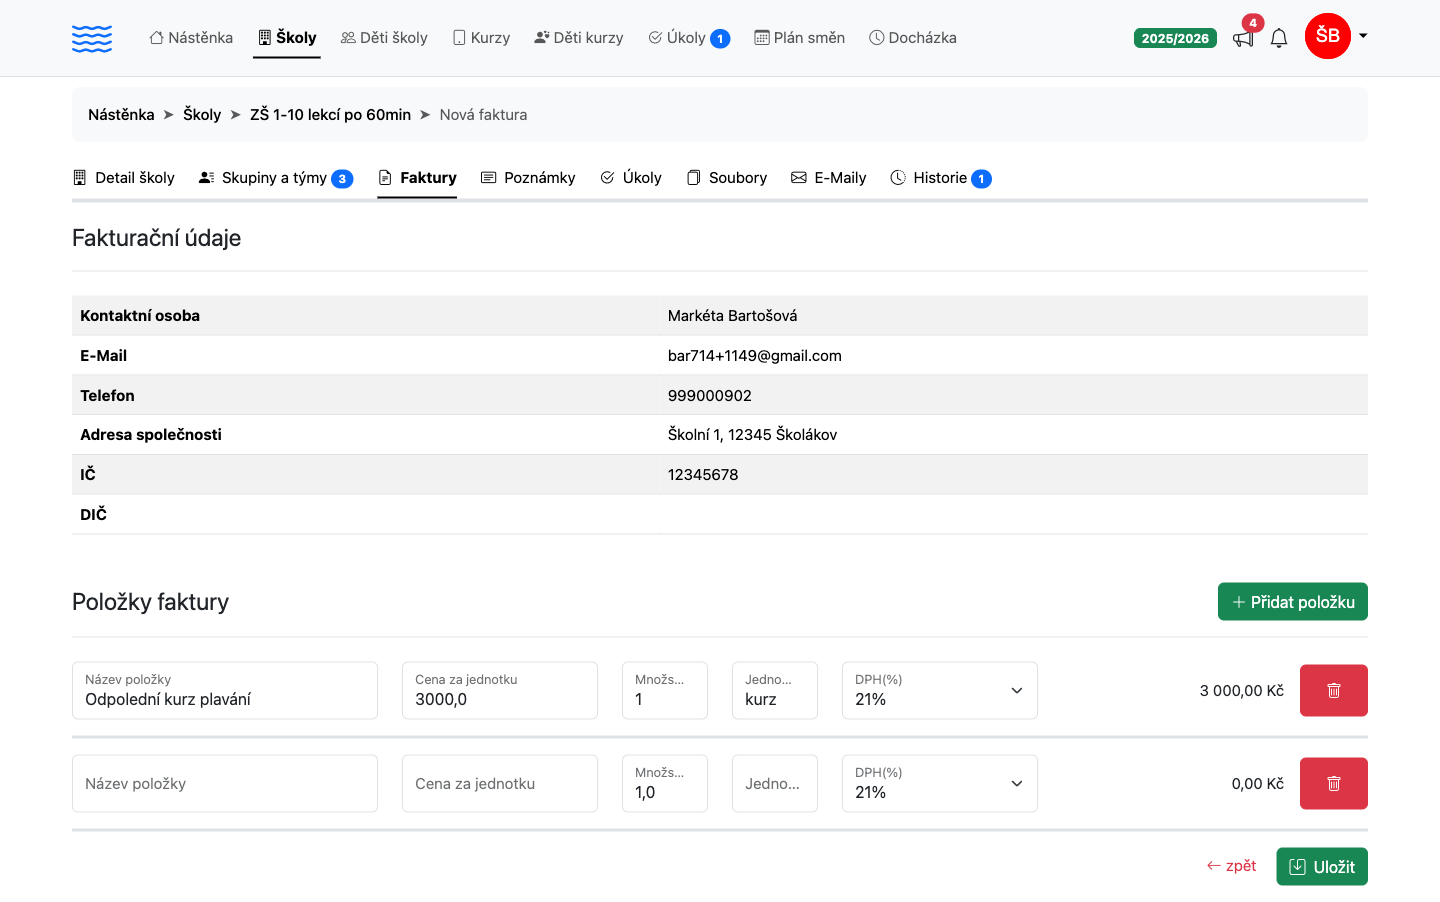The width and height of the screenshot is (1440, 902).
Task: Open Plán směn navigation item
Action: [x=800, y=38]
